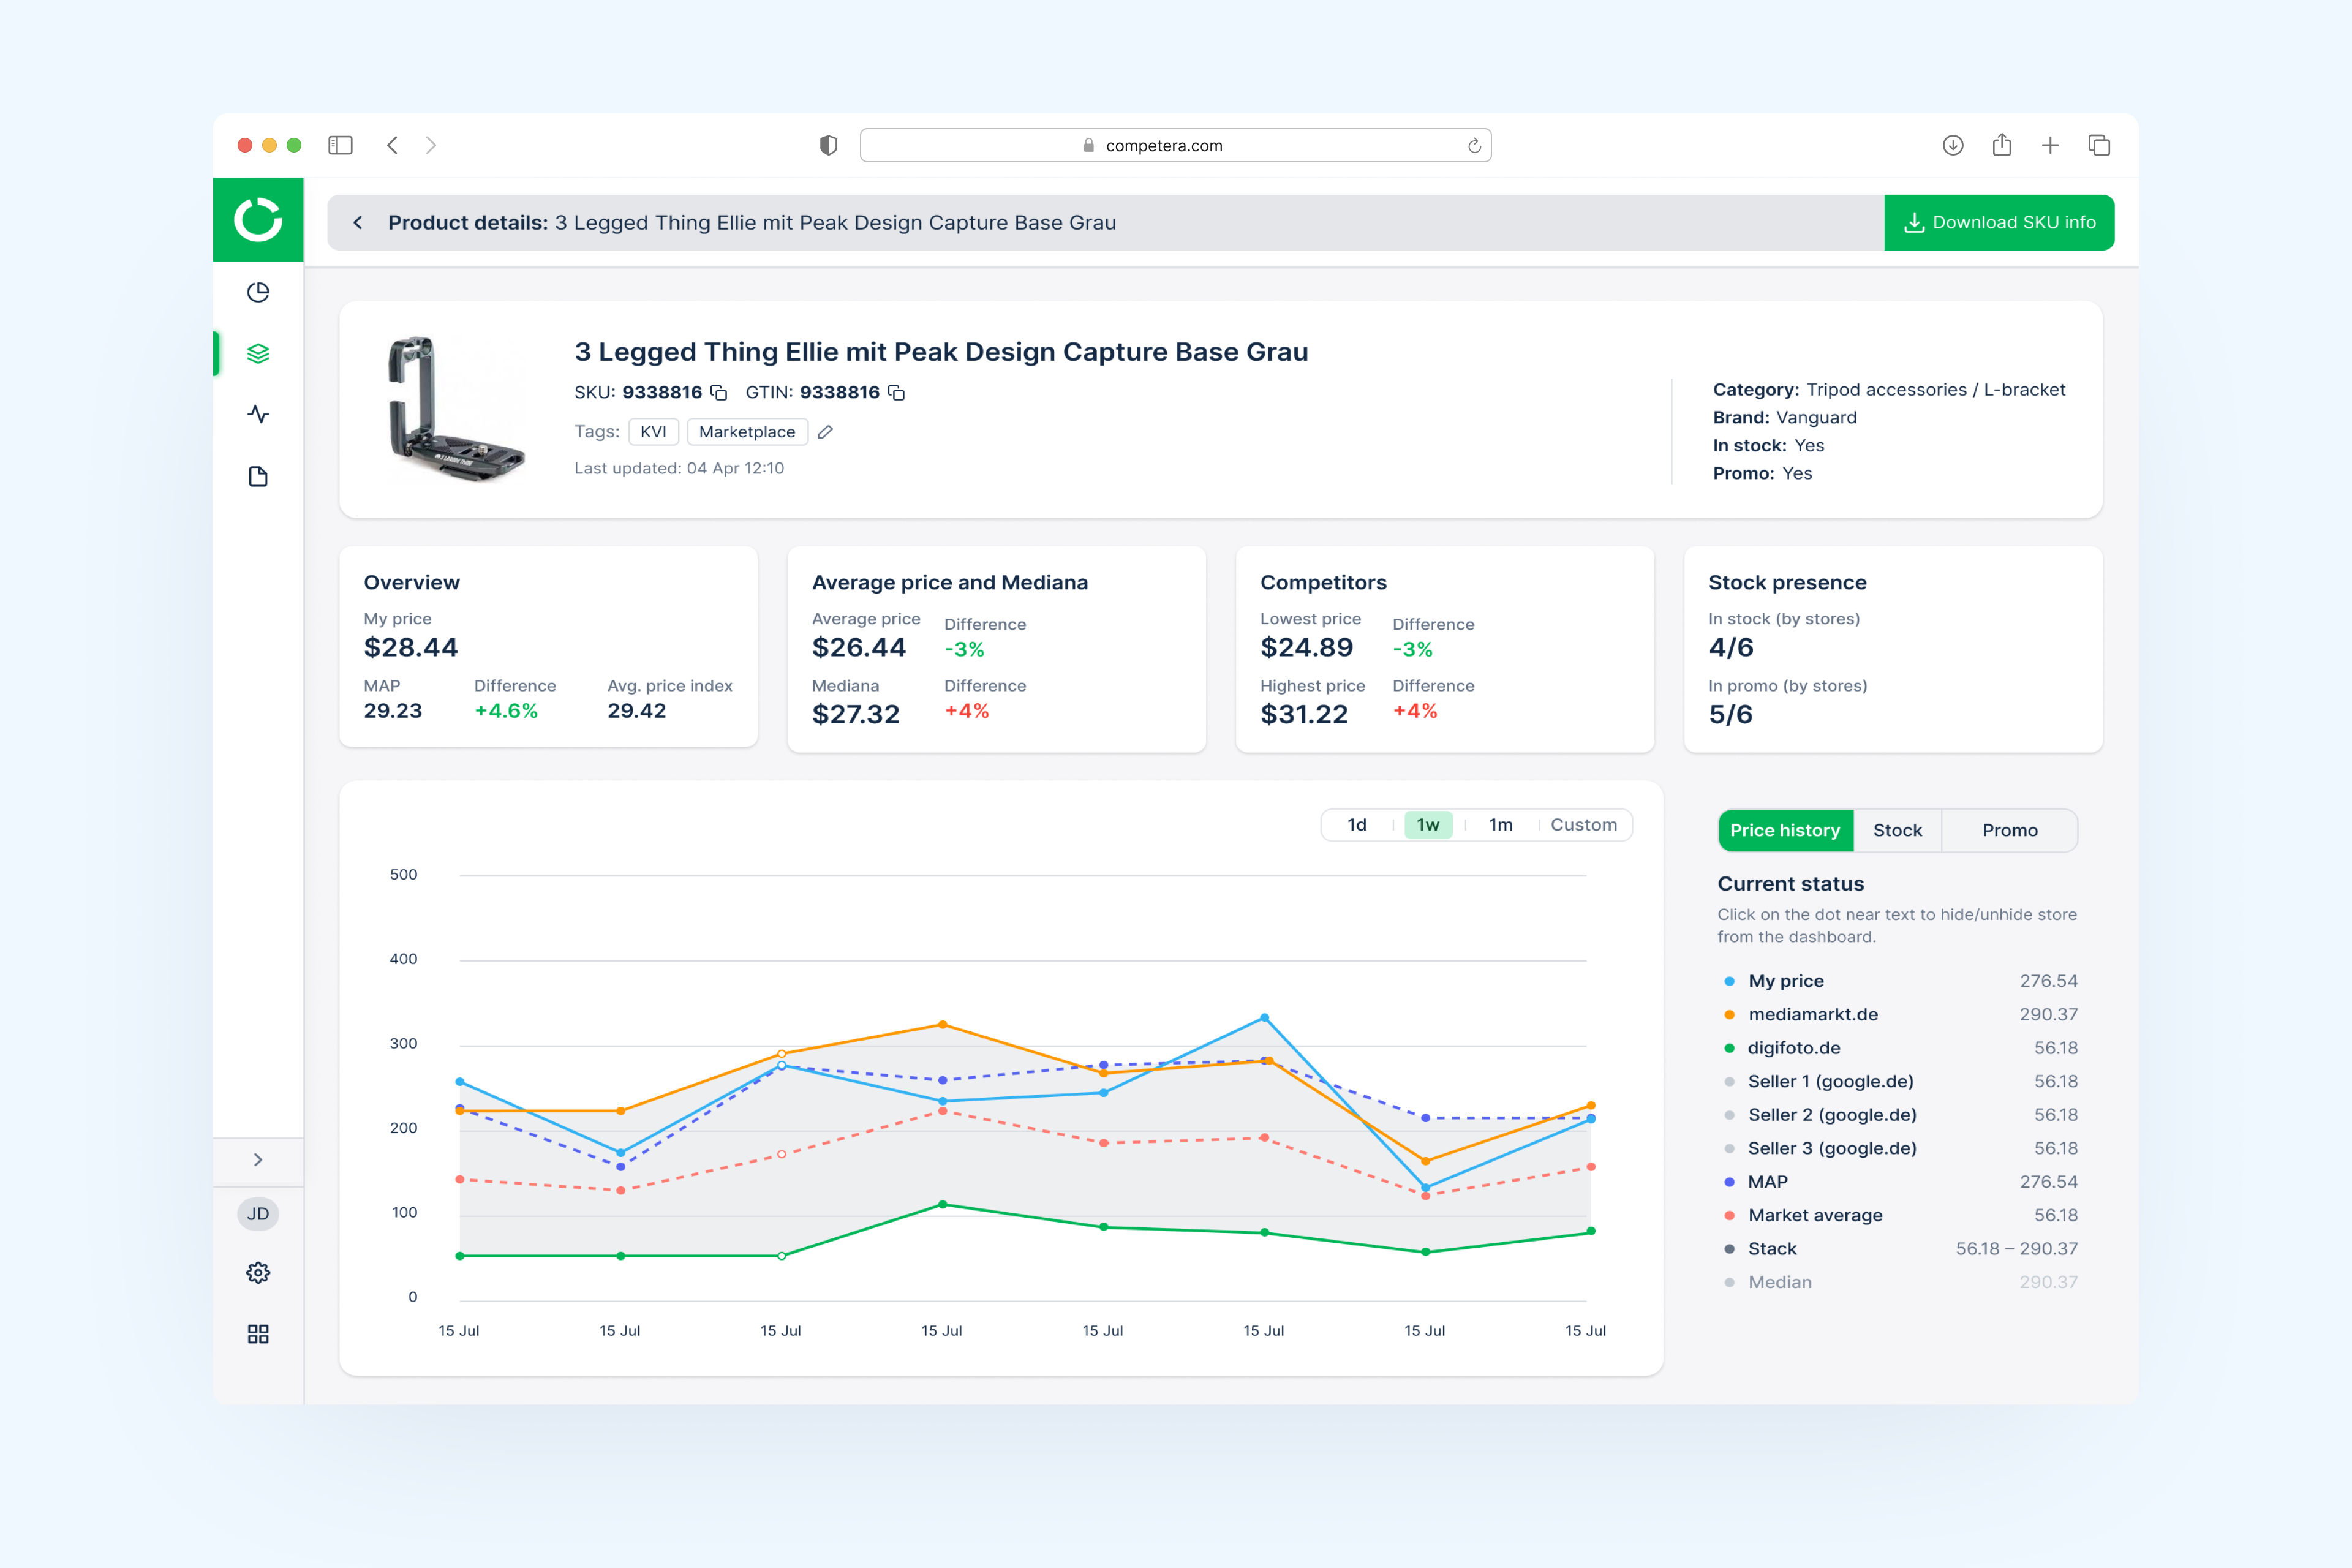Switch to Price history tab
The height and width of the screenshot is (1568, 2352).
[1785, 830]
